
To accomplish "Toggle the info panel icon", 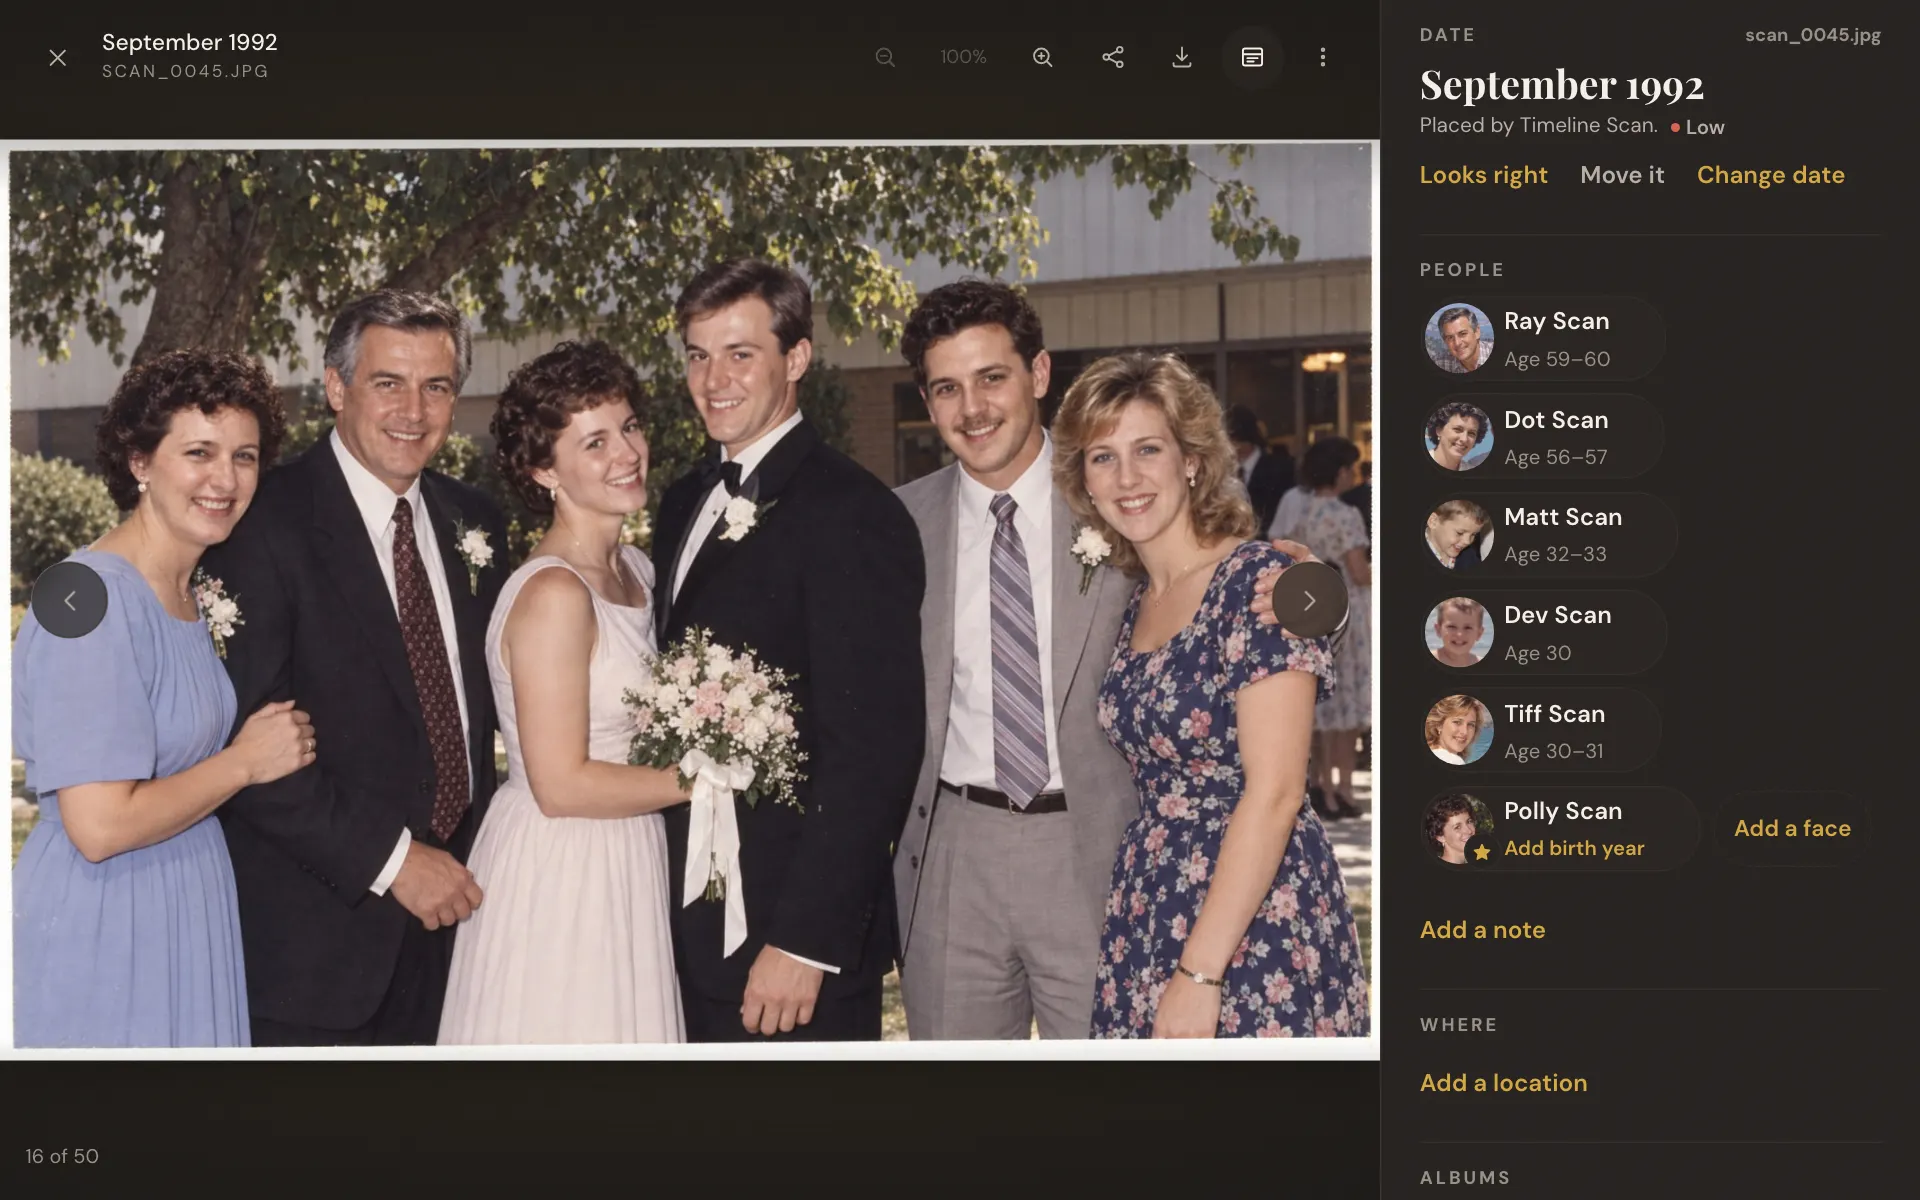I will pos(1252,57).
